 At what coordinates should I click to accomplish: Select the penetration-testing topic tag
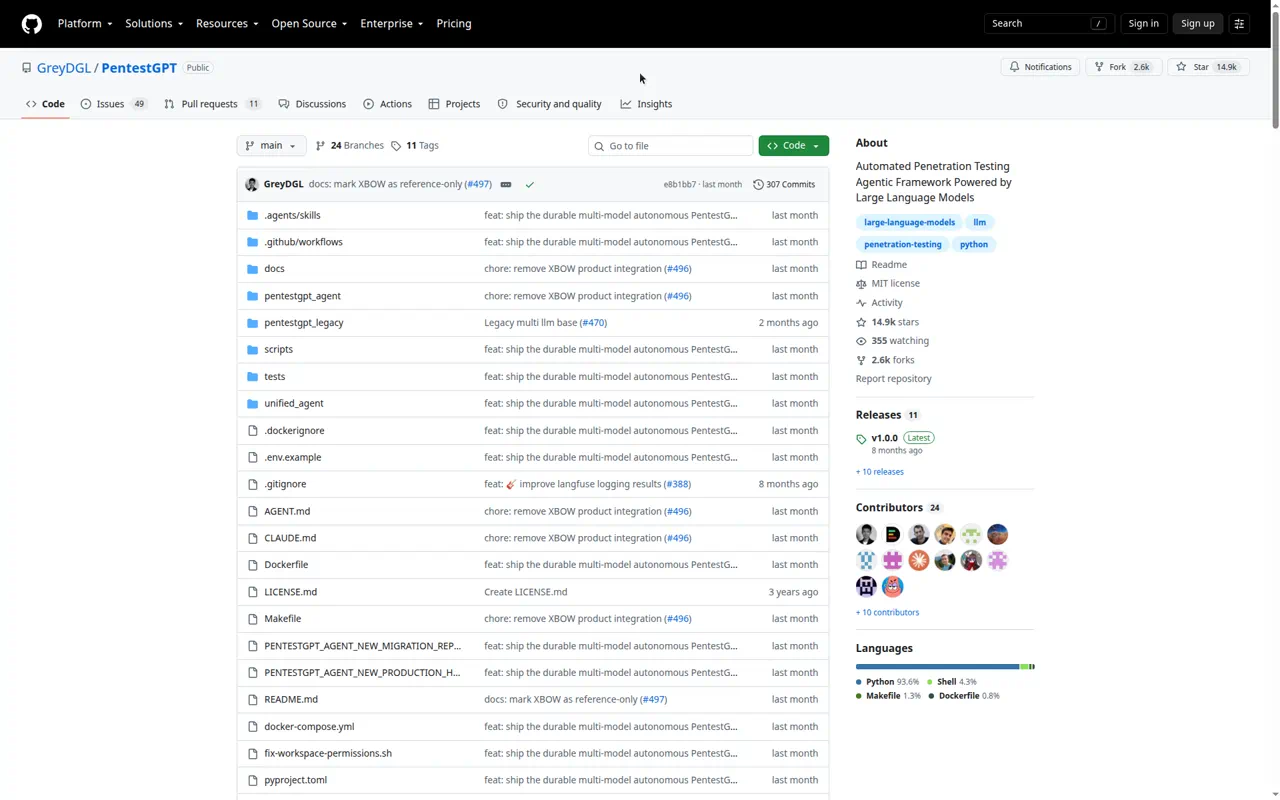pyautogui.click(x=903, y=244)
